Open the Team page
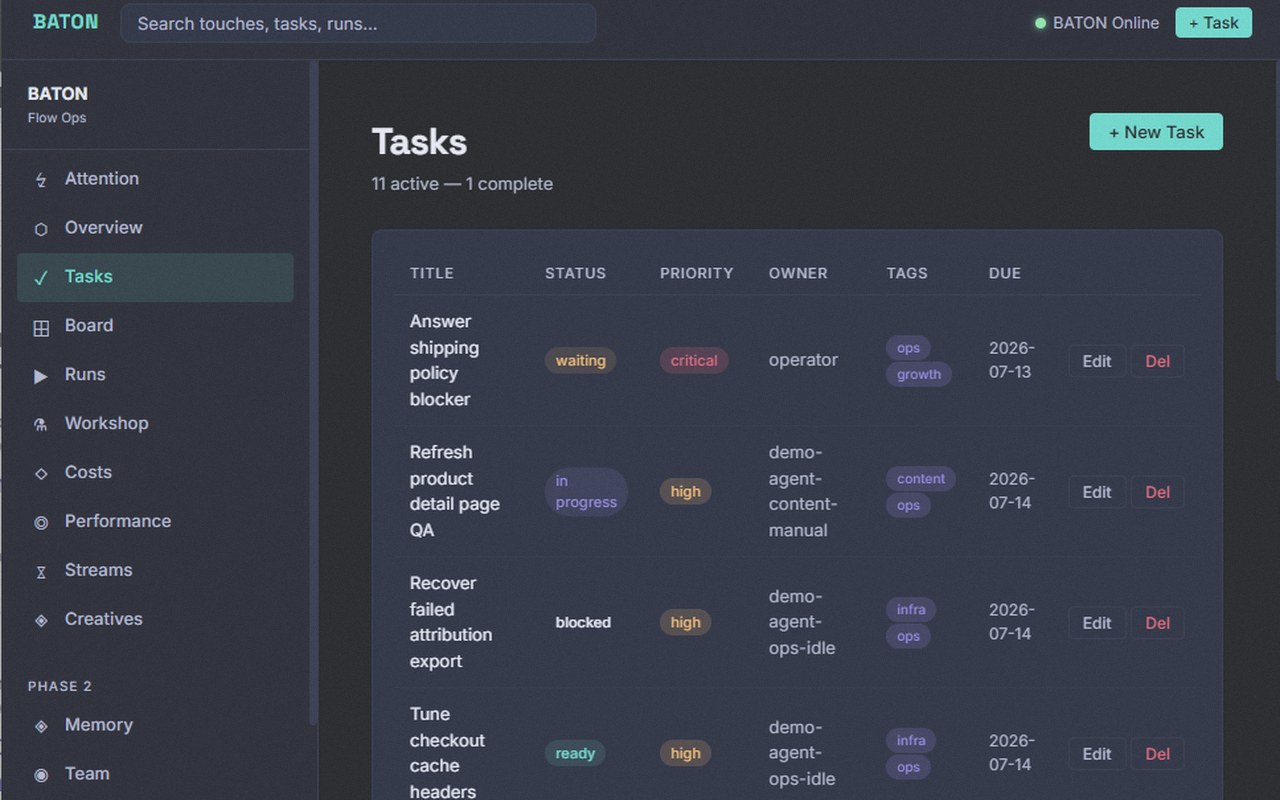The height and width of the screenshot is (800, 1280). point(155,774)
